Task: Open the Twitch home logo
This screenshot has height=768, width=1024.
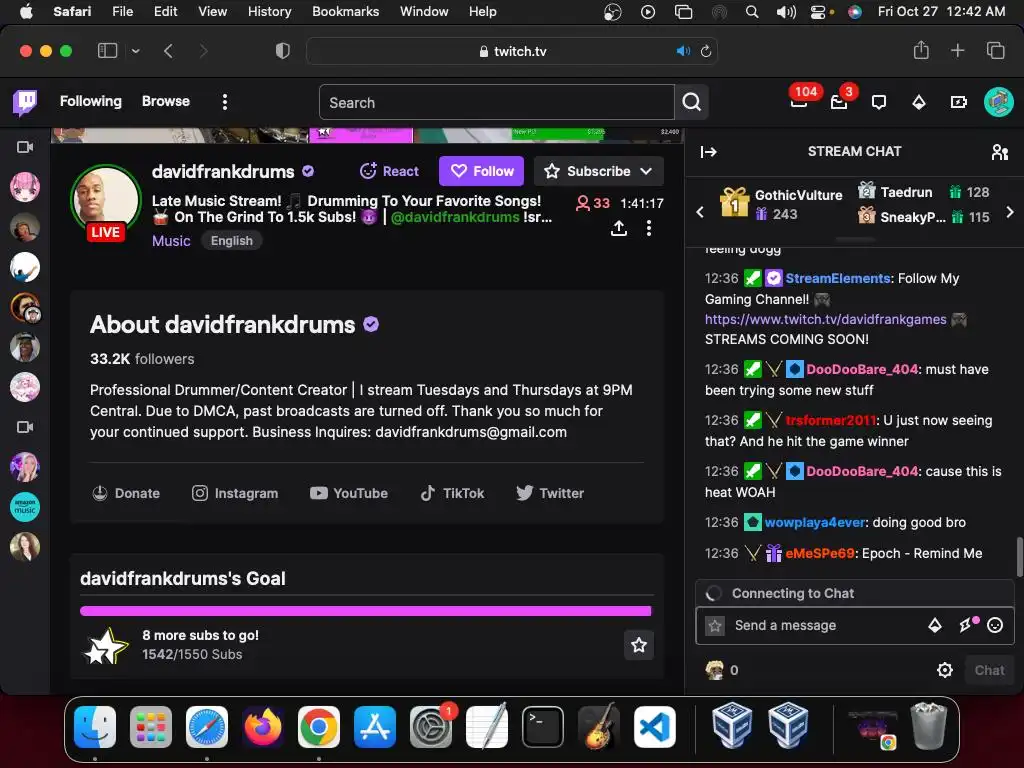Action: tap(25, 102)
